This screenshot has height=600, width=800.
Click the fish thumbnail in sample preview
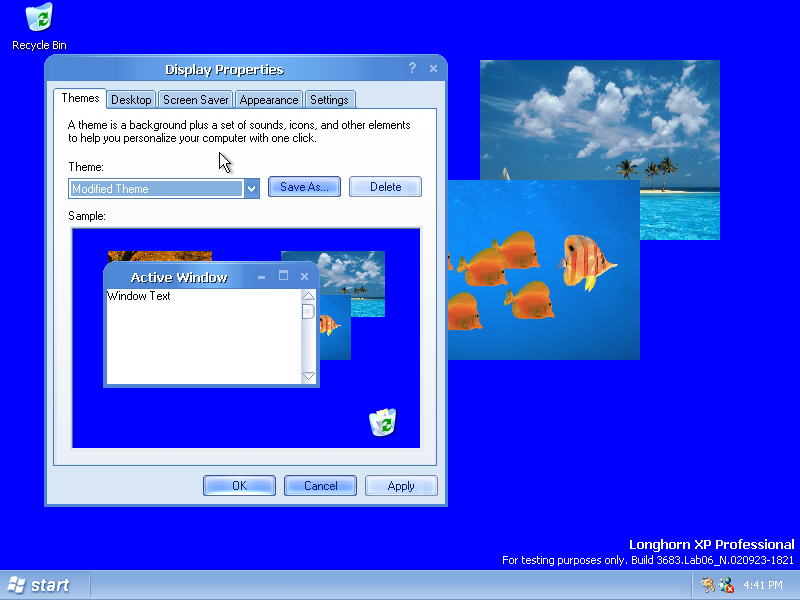click(x=335, y=328)
